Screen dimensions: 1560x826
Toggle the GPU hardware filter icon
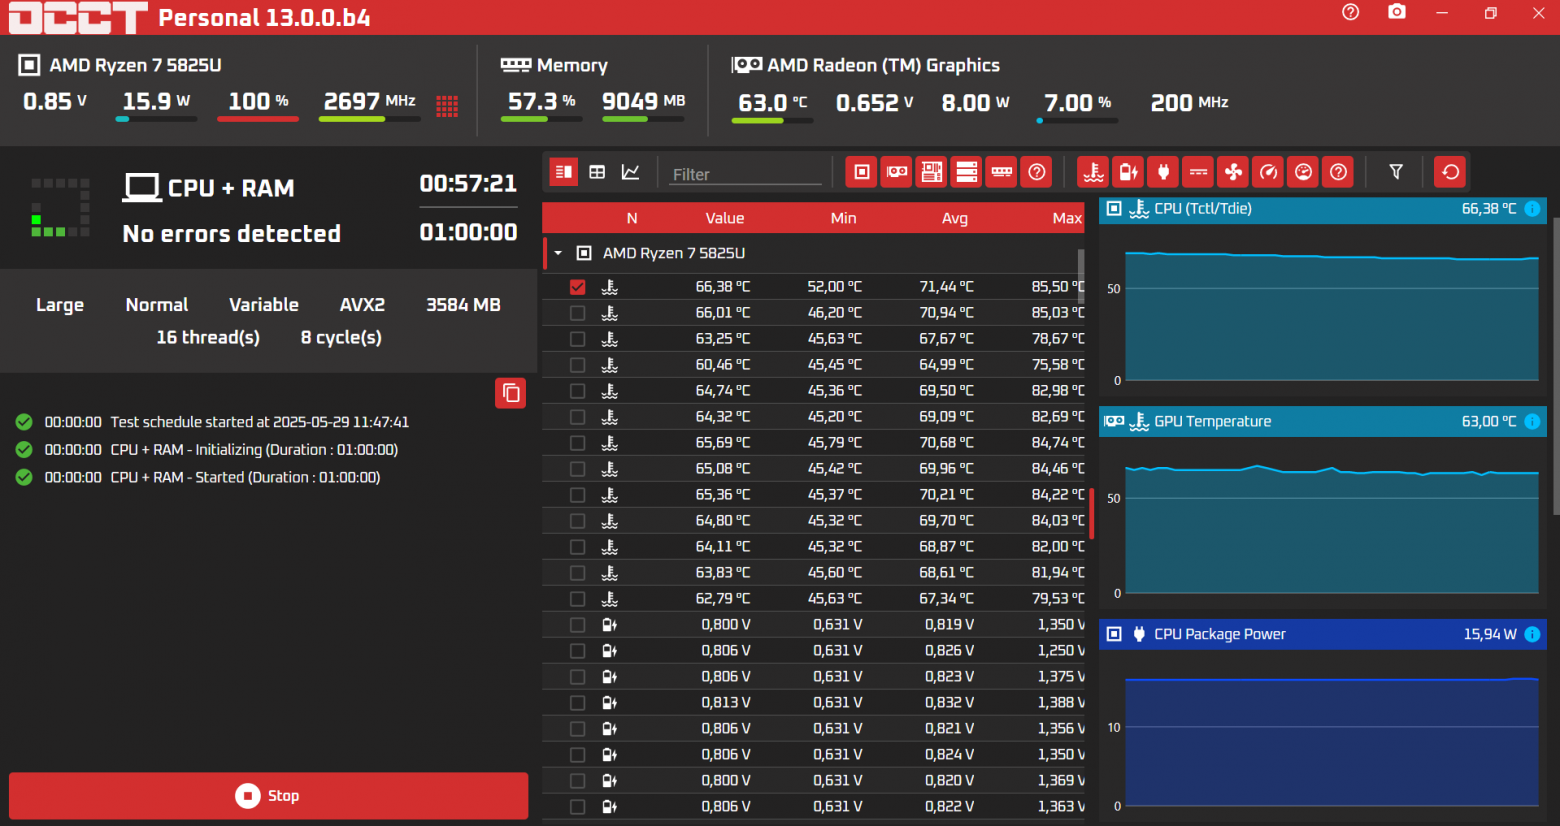pyautogui.click(x=897, y=172)
